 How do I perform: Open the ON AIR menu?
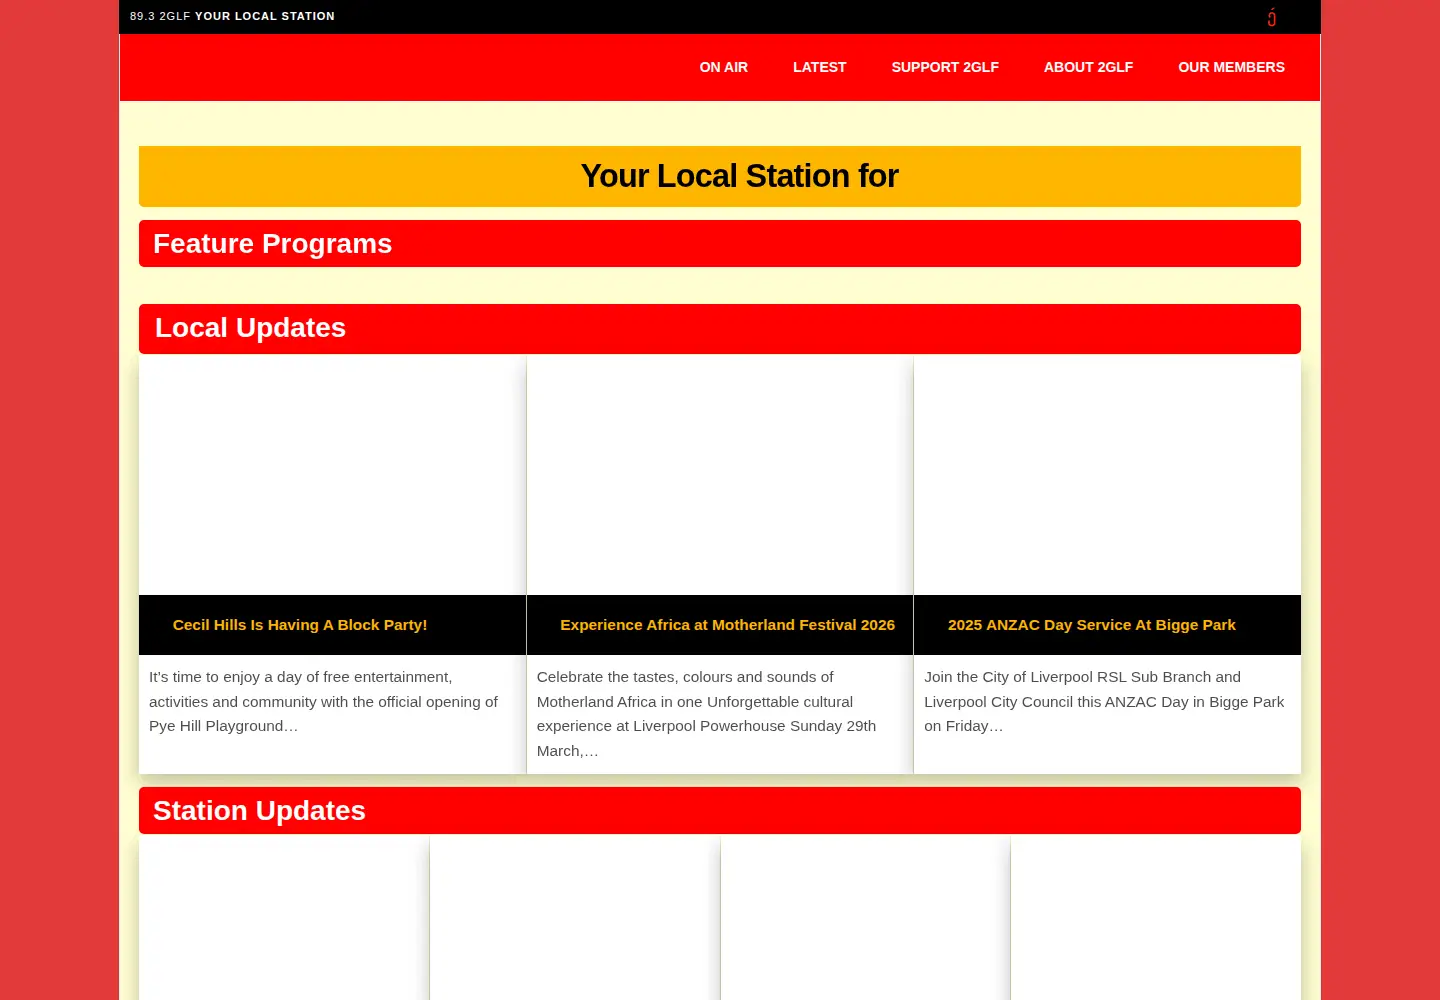[724, 67]
